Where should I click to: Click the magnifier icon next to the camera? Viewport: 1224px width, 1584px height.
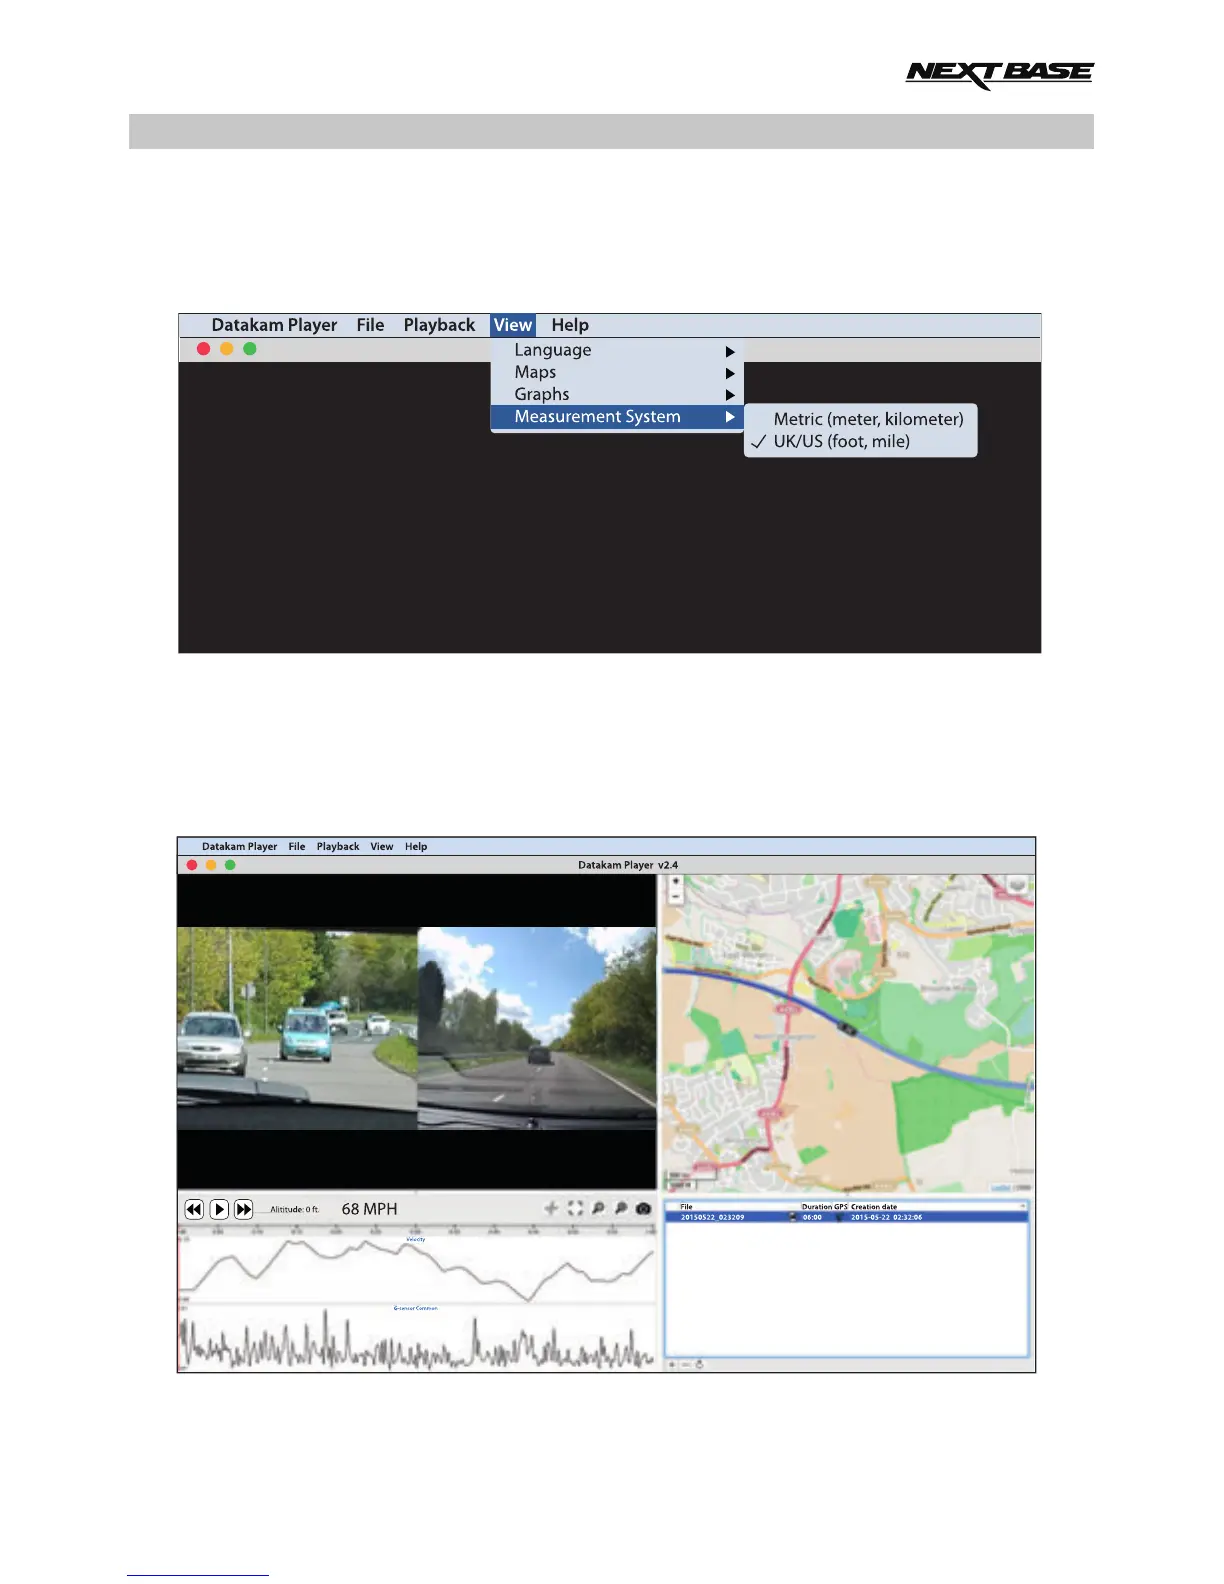(x=621, y=1208)
